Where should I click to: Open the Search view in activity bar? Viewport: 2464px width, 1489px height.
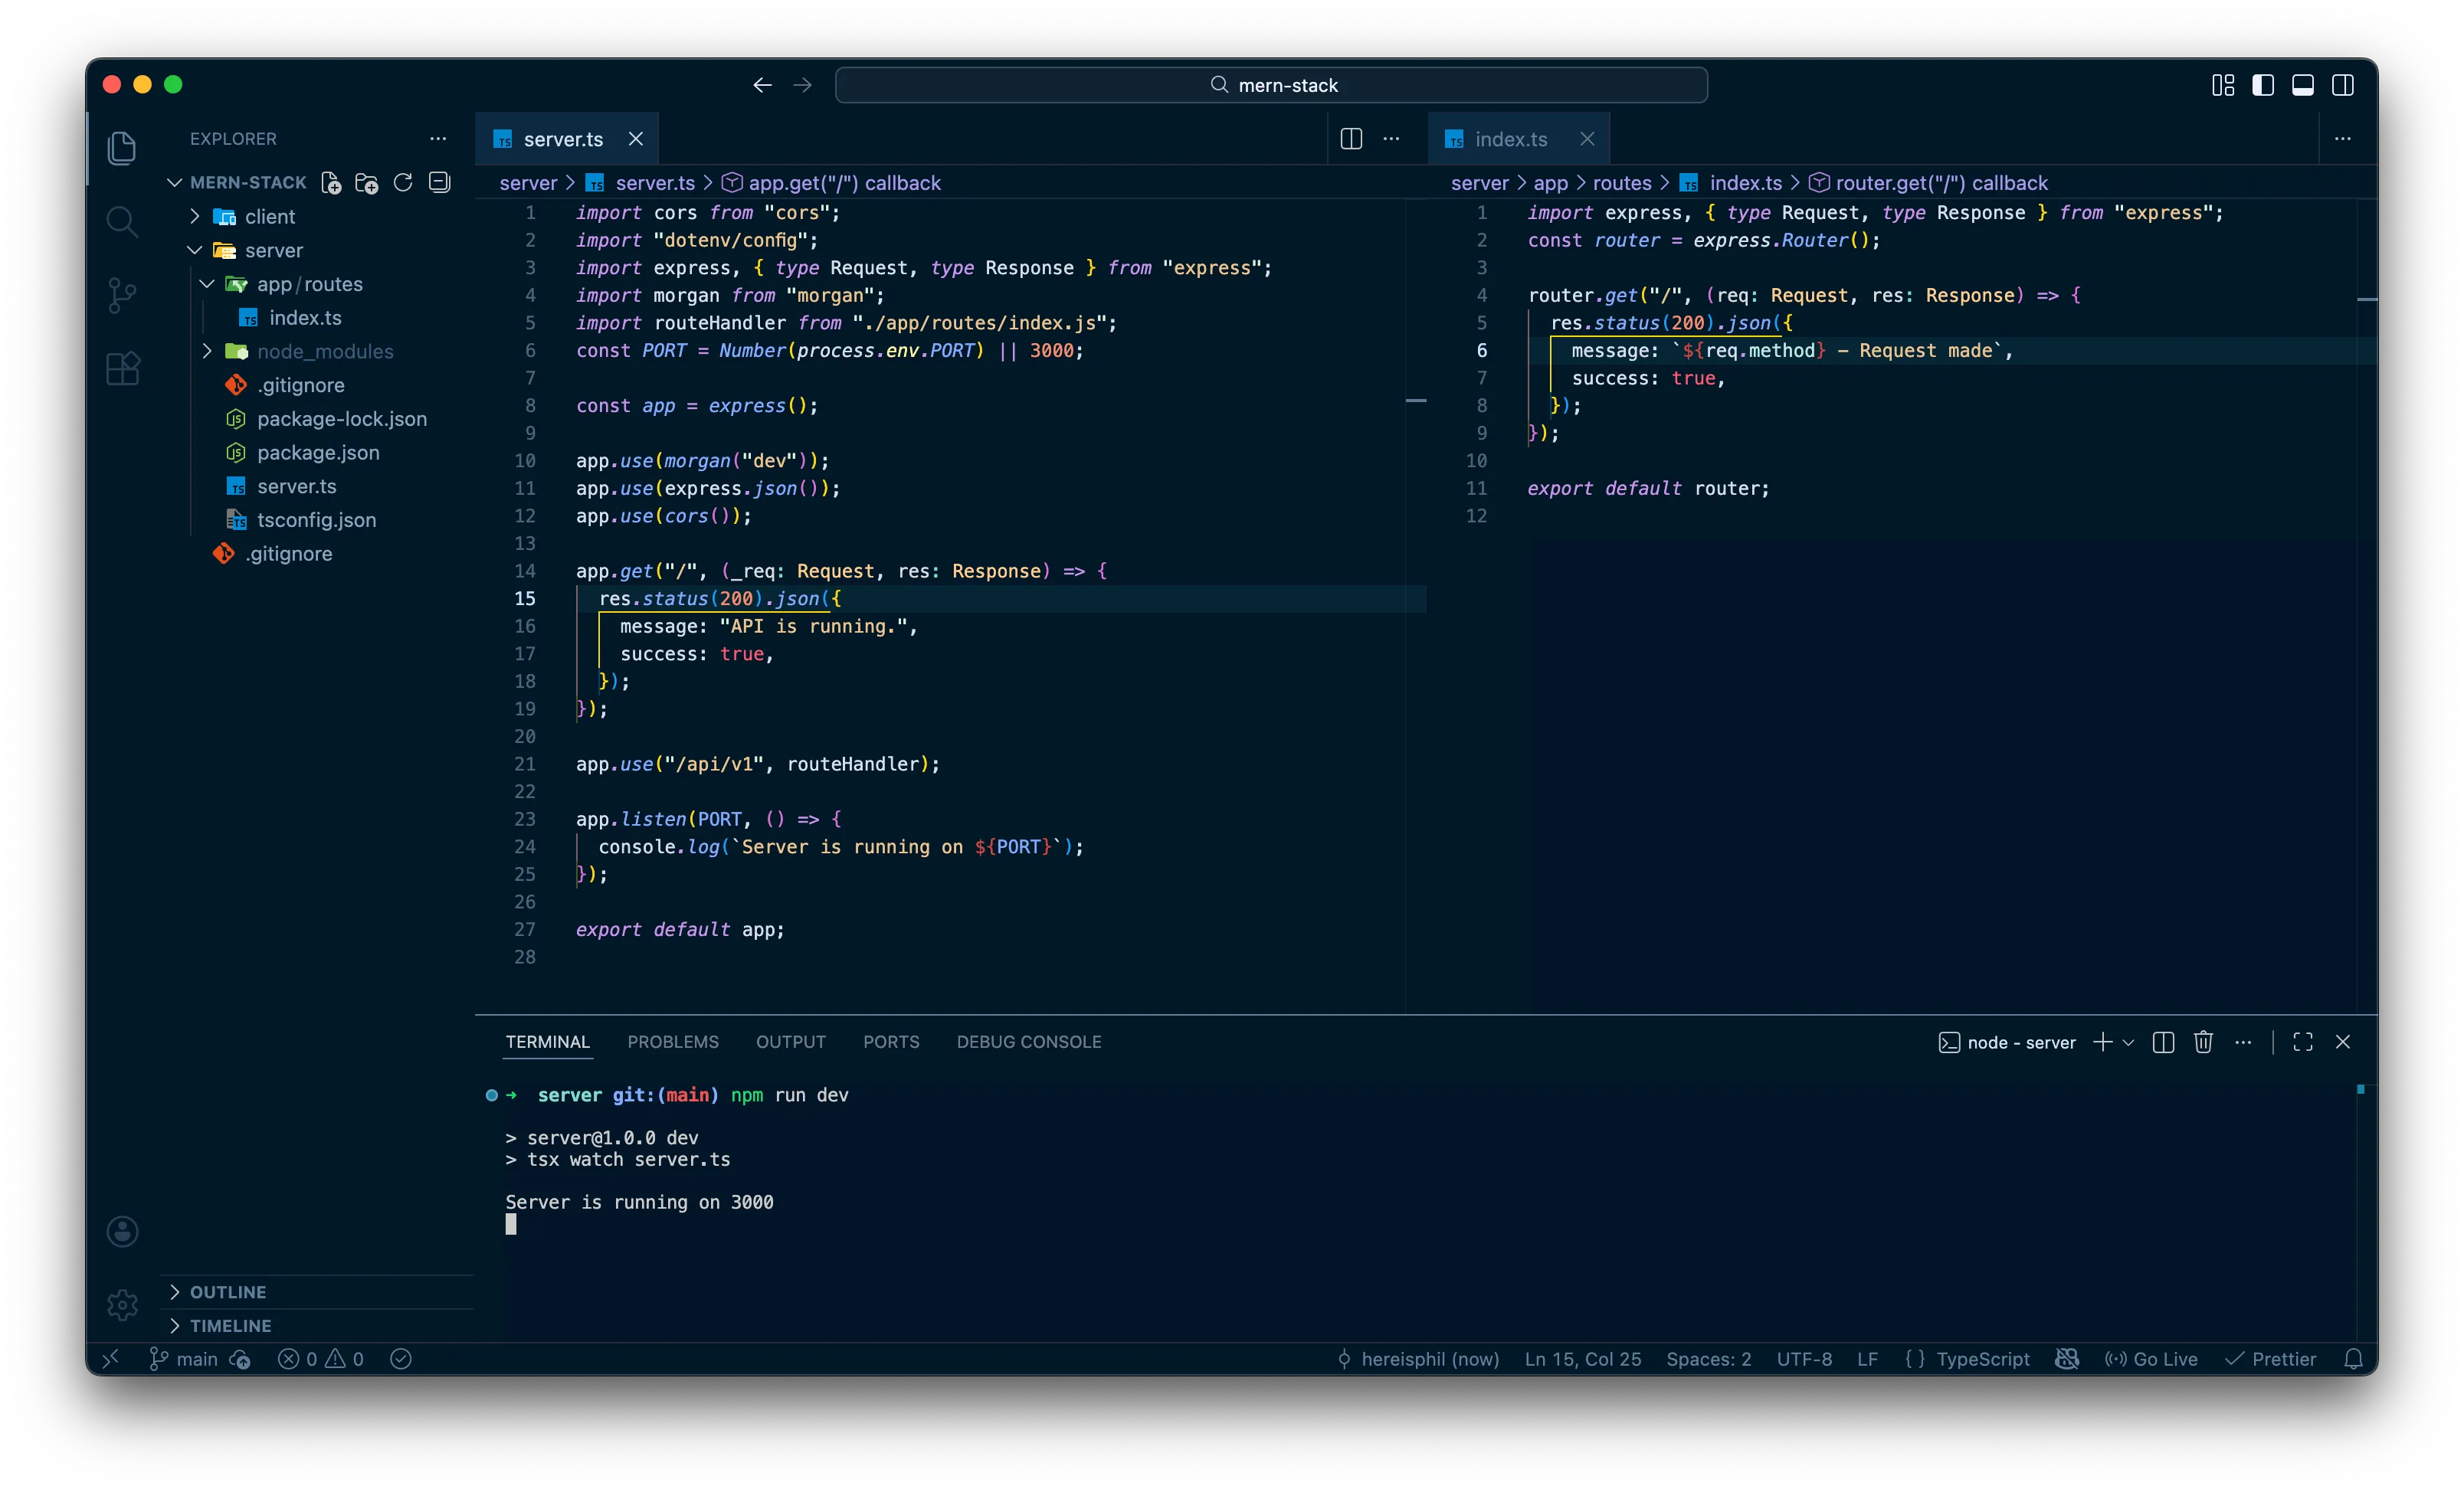pos(122,221)
